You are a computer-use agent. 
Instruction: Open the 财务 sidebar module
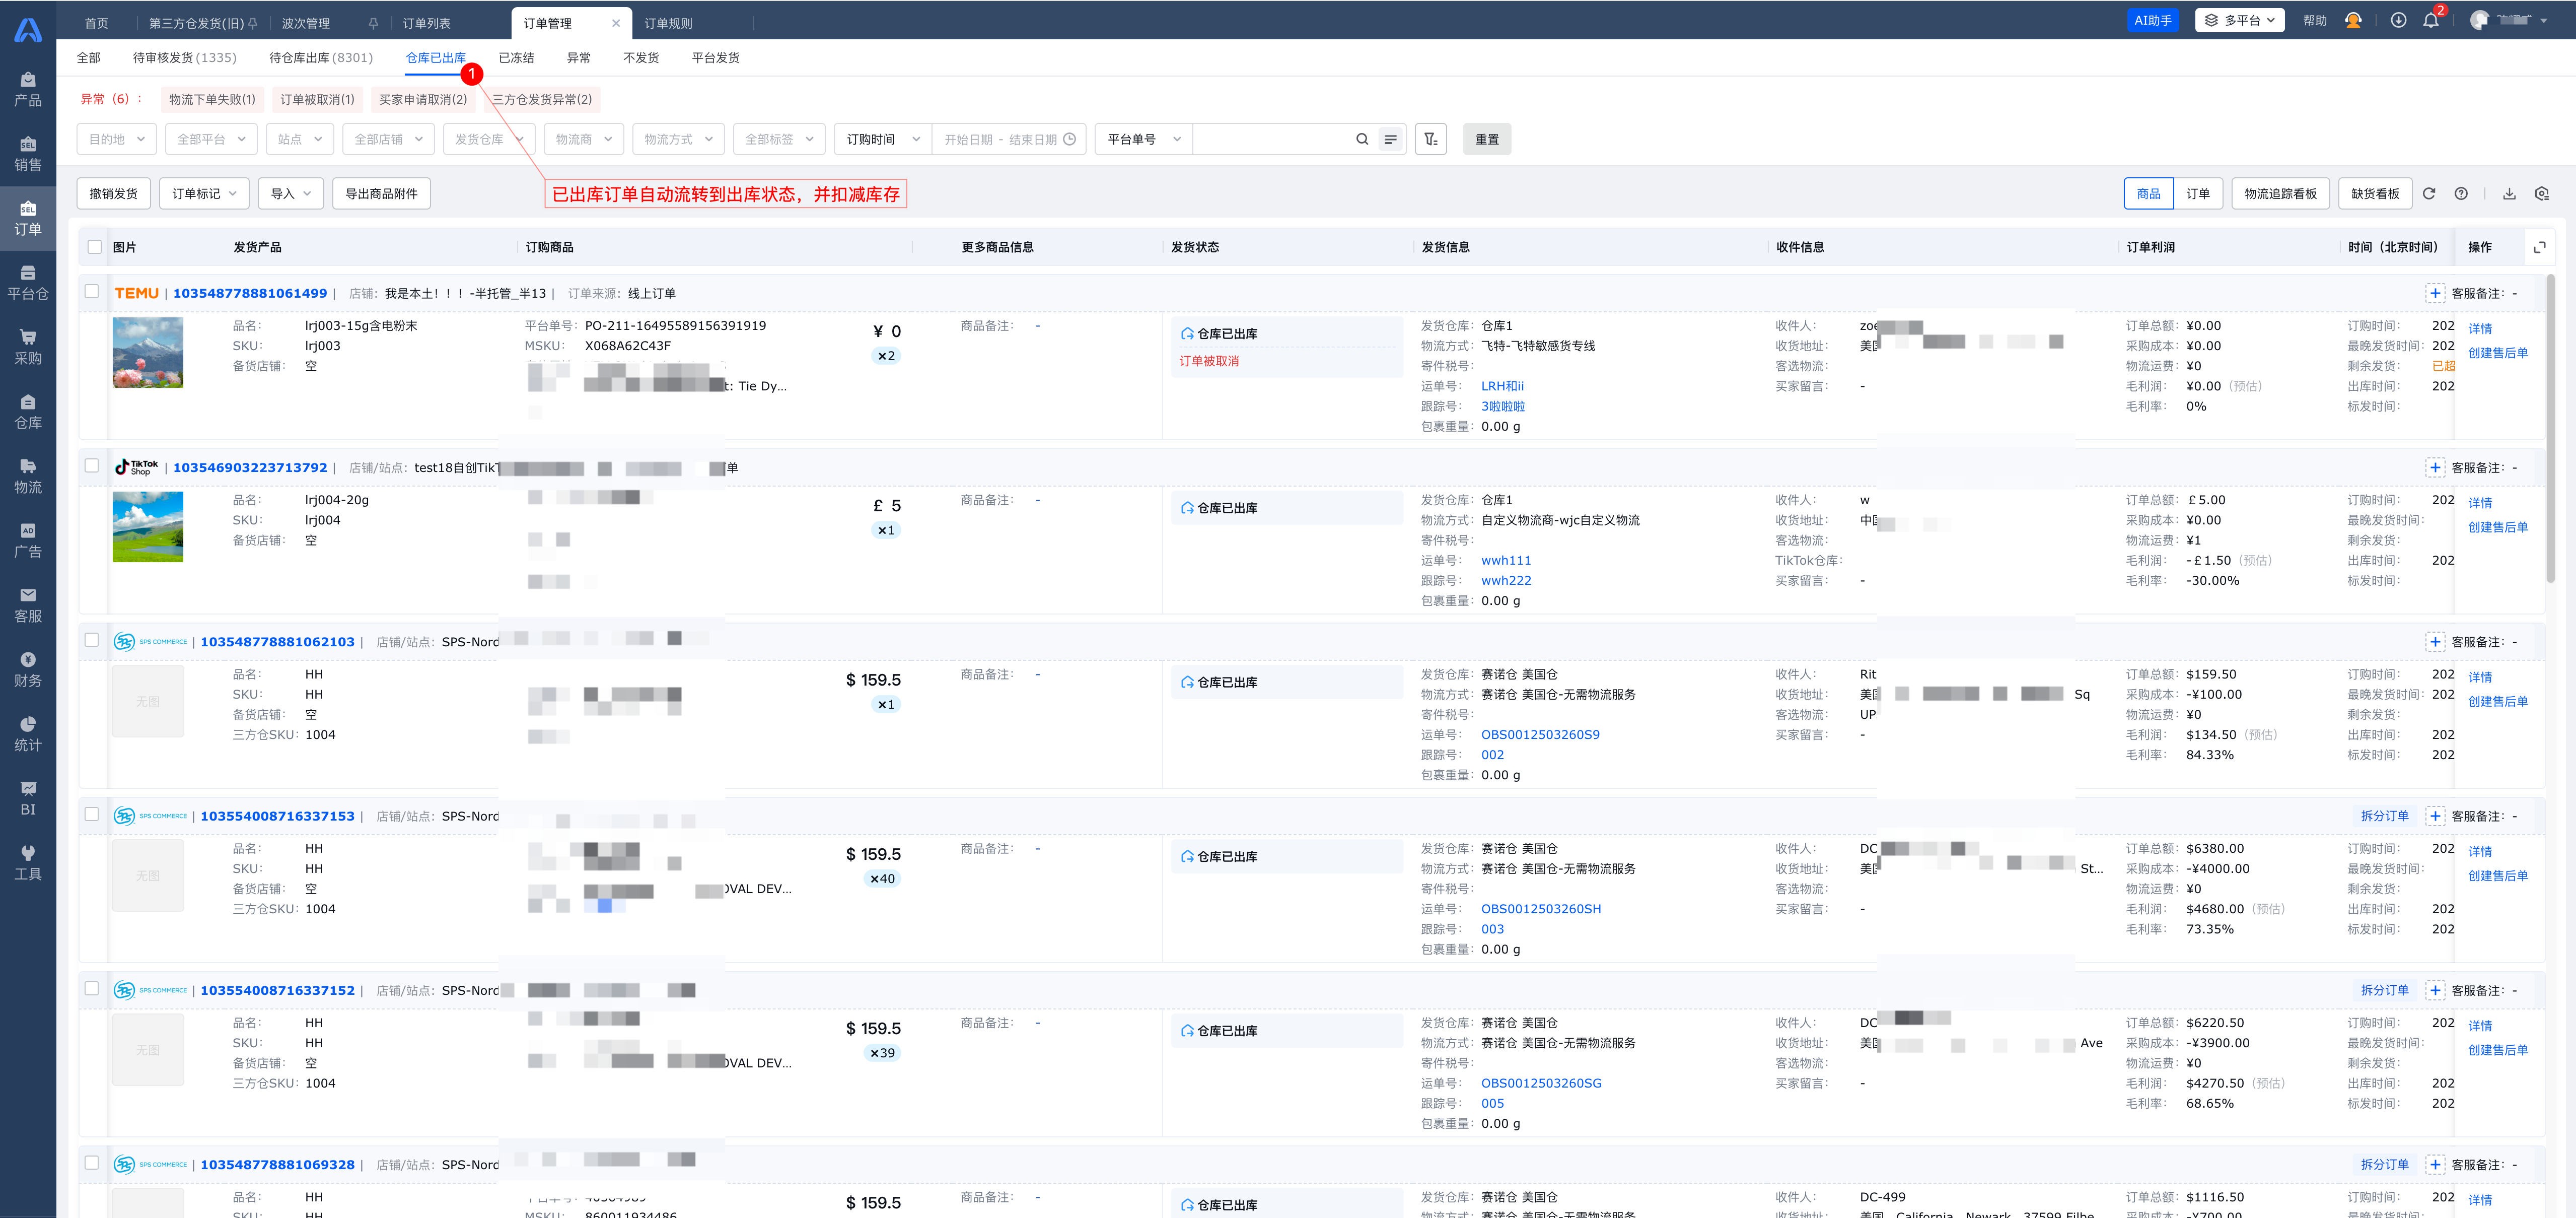point(28,670)
